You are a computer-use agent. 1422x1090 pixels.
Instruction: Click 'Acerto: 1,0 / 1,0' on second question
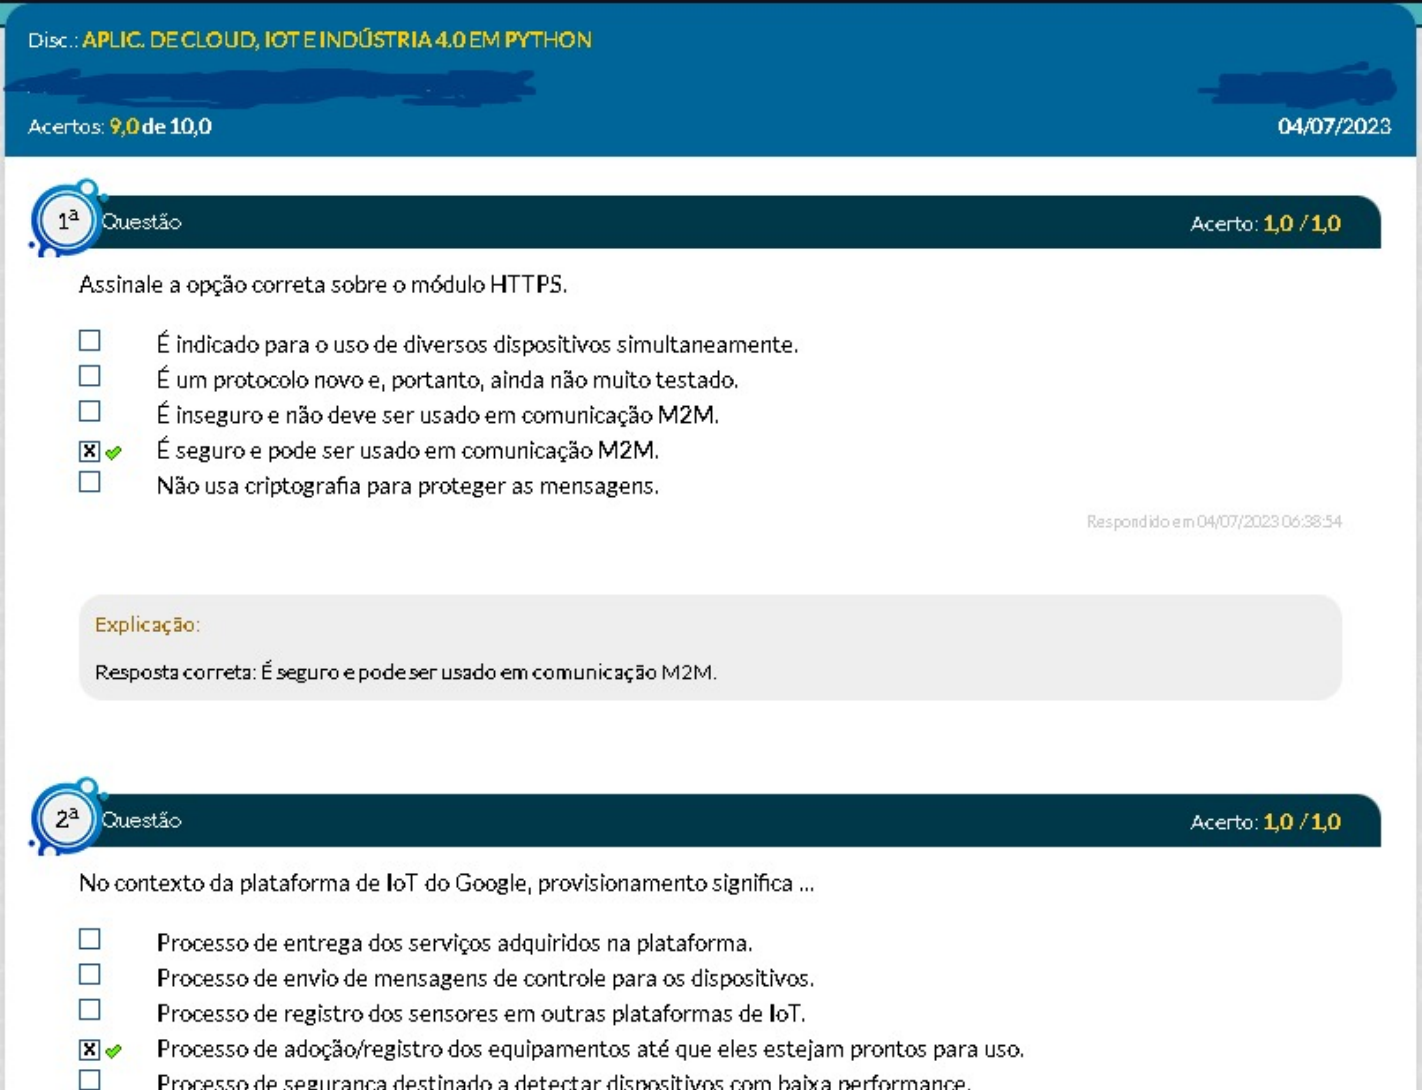[x=1265, y=822]
